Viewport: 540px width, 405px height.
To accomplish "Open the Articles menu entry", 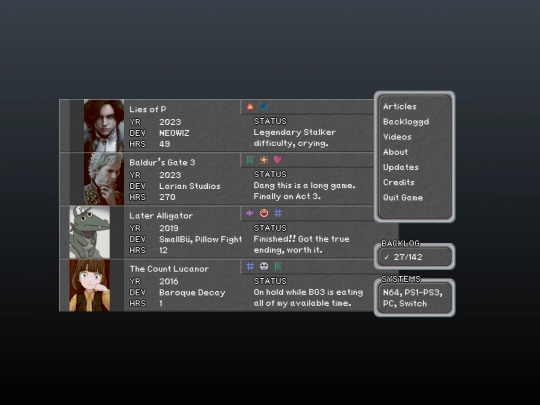I will pyautogui.click(x=400, y=106).
